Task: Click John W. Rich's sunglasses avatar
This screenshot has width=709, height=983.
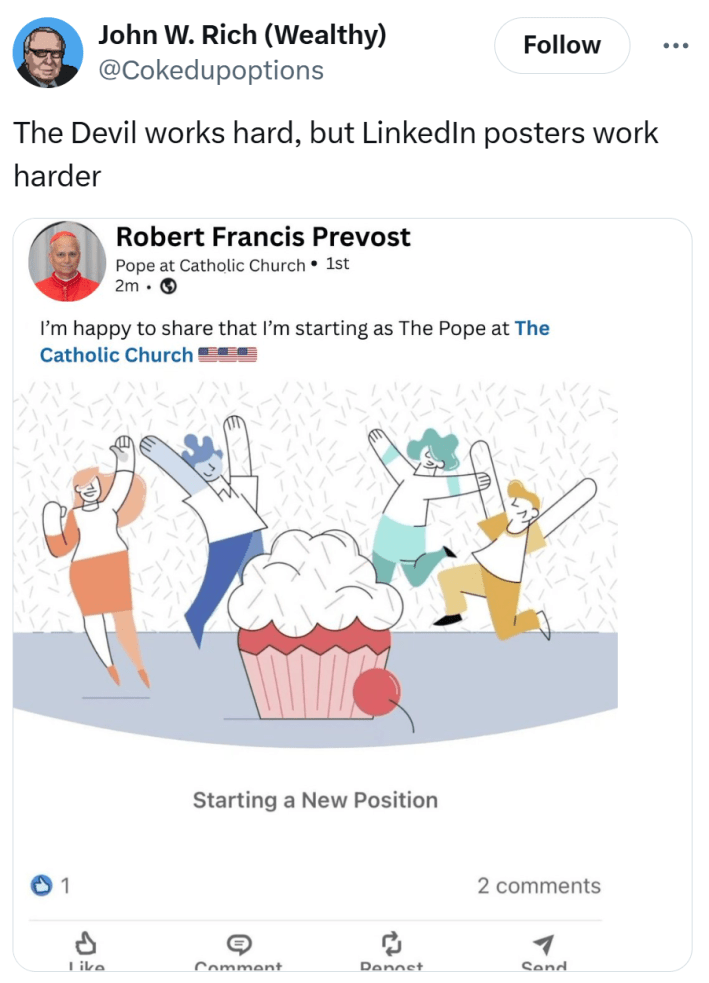Action: (48, 51)
